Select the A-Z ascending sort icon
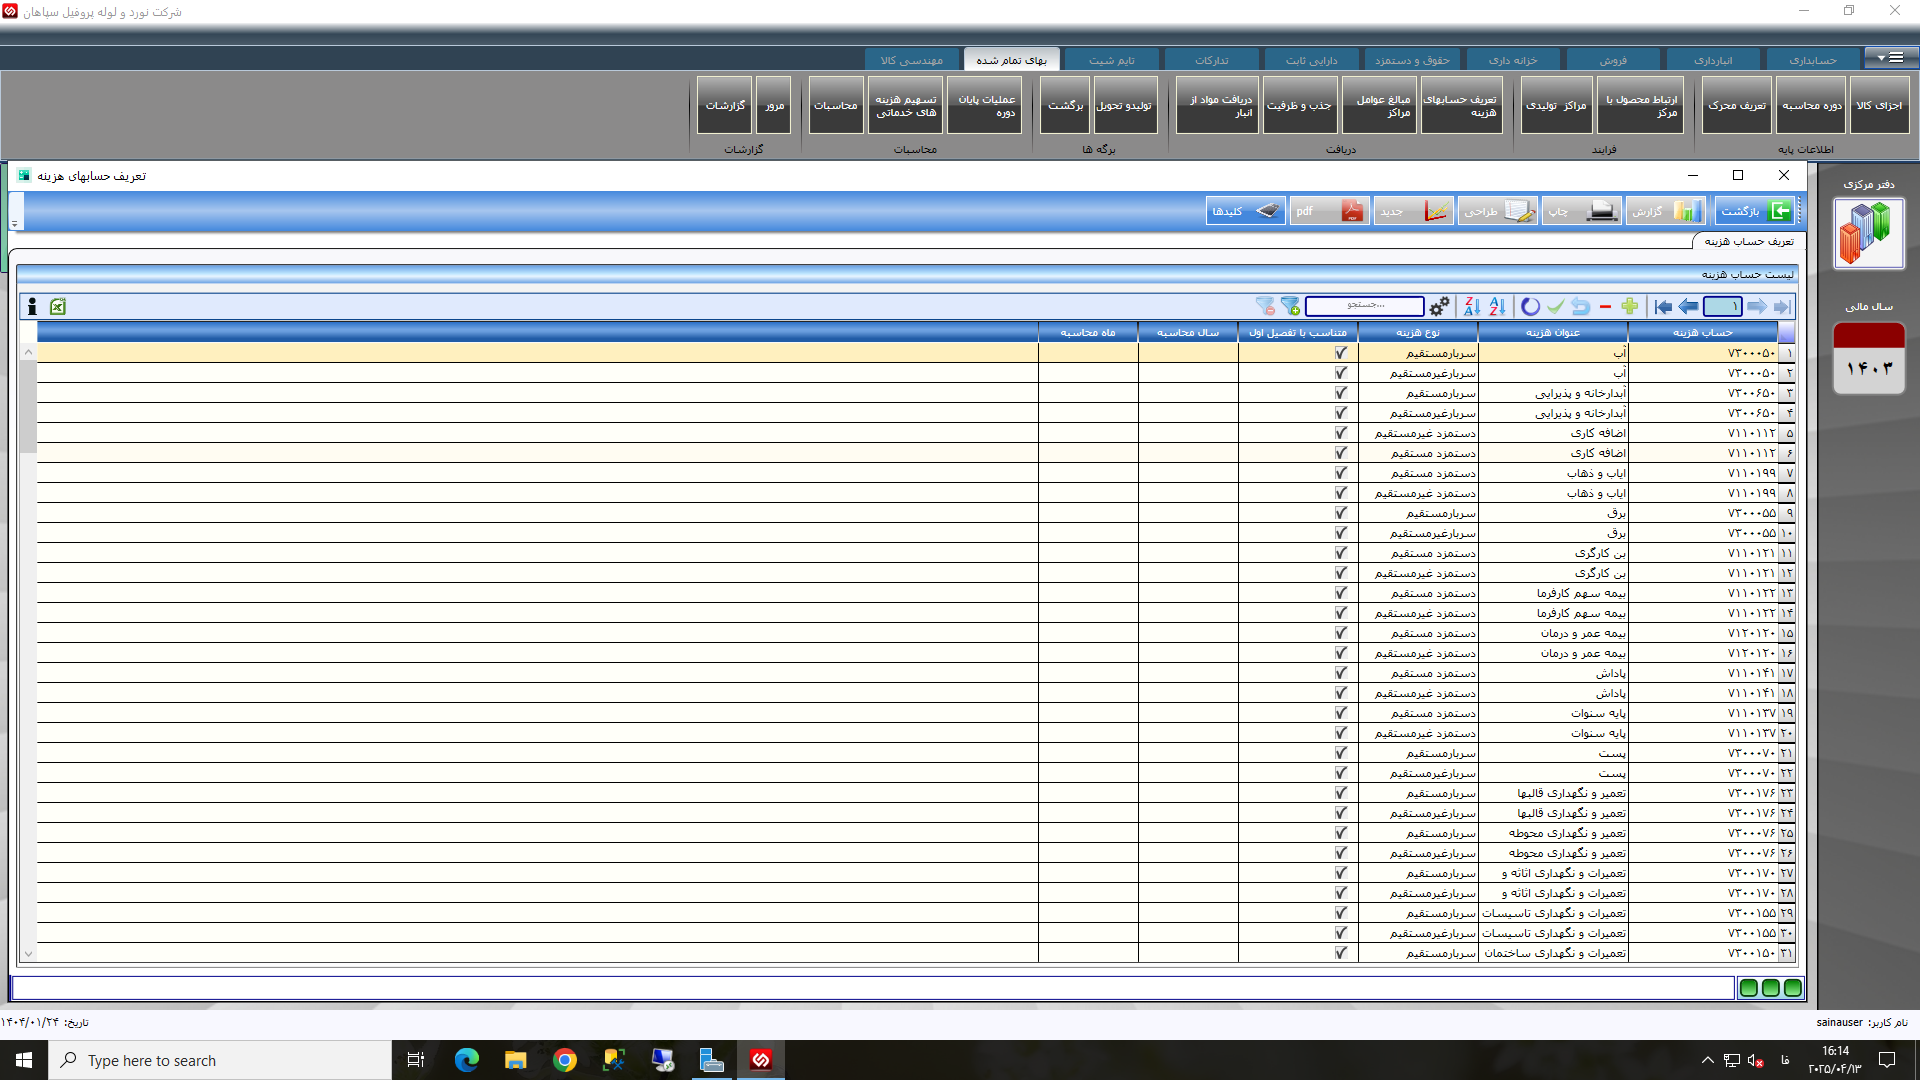Image resolution: width=1920 pixels, height=1080 pixels. (1499, 307)
